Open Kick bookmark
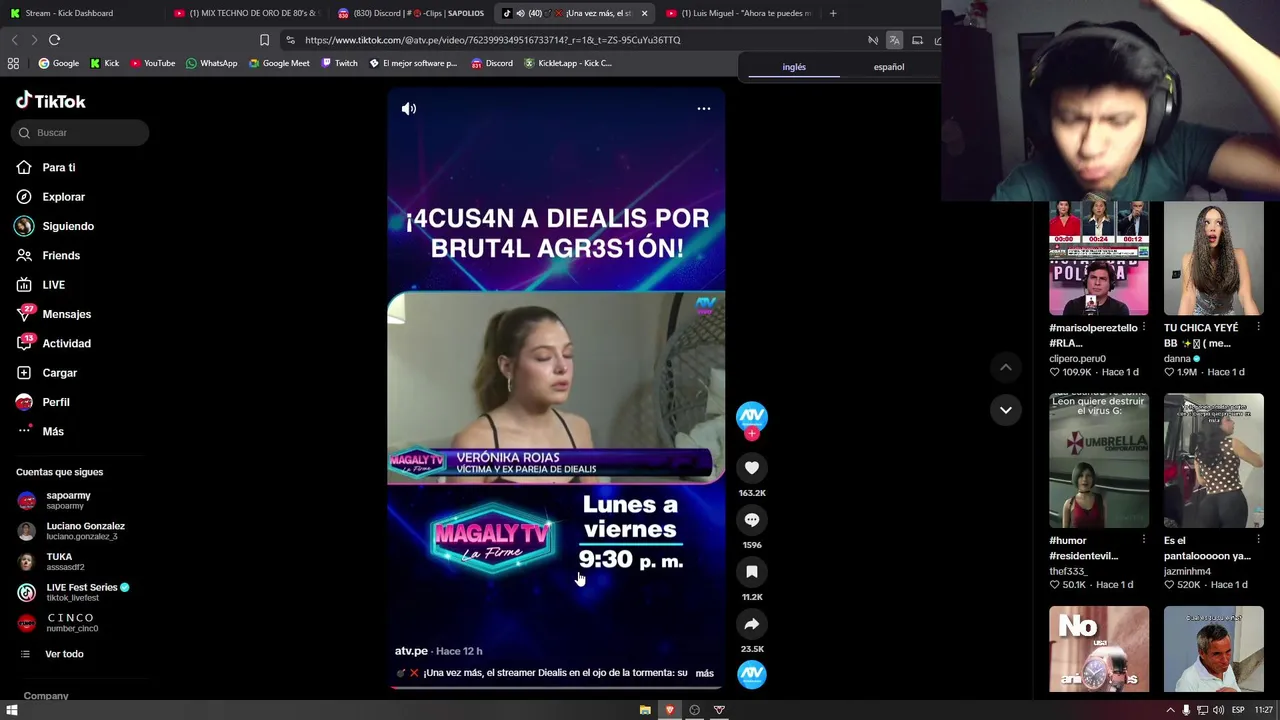1280x720 pixels. (x=104, y=63)
